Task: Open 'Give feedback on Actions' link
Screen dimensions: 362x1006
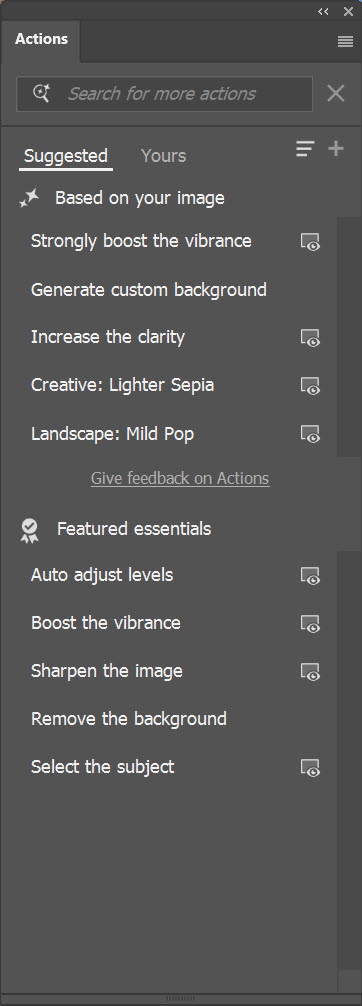Action: point(180,479)
